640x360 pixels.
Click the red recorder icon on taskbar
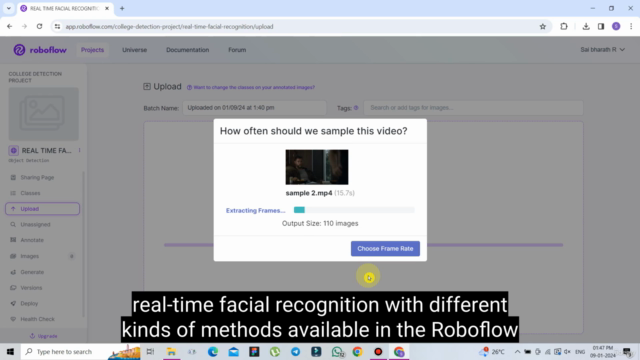(x=378, y=351)
